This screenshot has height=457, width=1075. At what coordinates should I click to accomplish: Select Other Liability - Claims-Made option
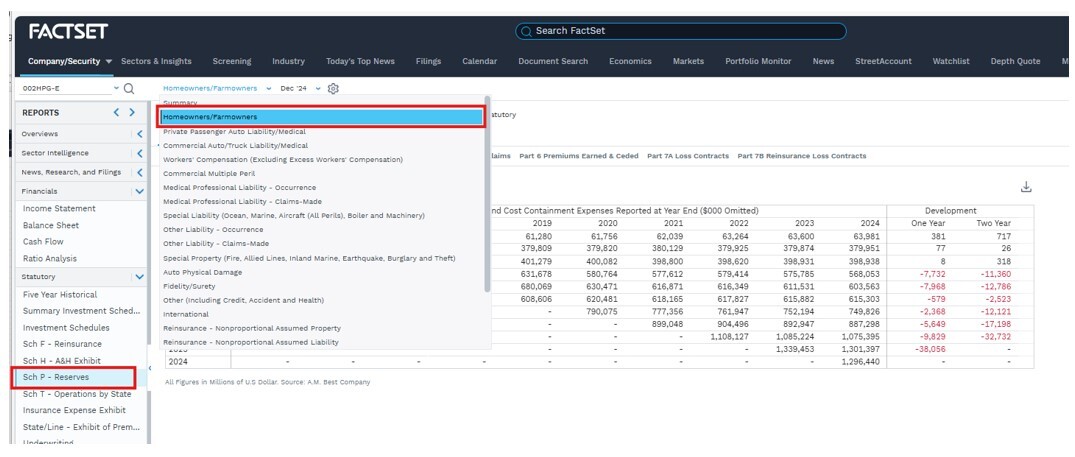click(x=216, y=244)
